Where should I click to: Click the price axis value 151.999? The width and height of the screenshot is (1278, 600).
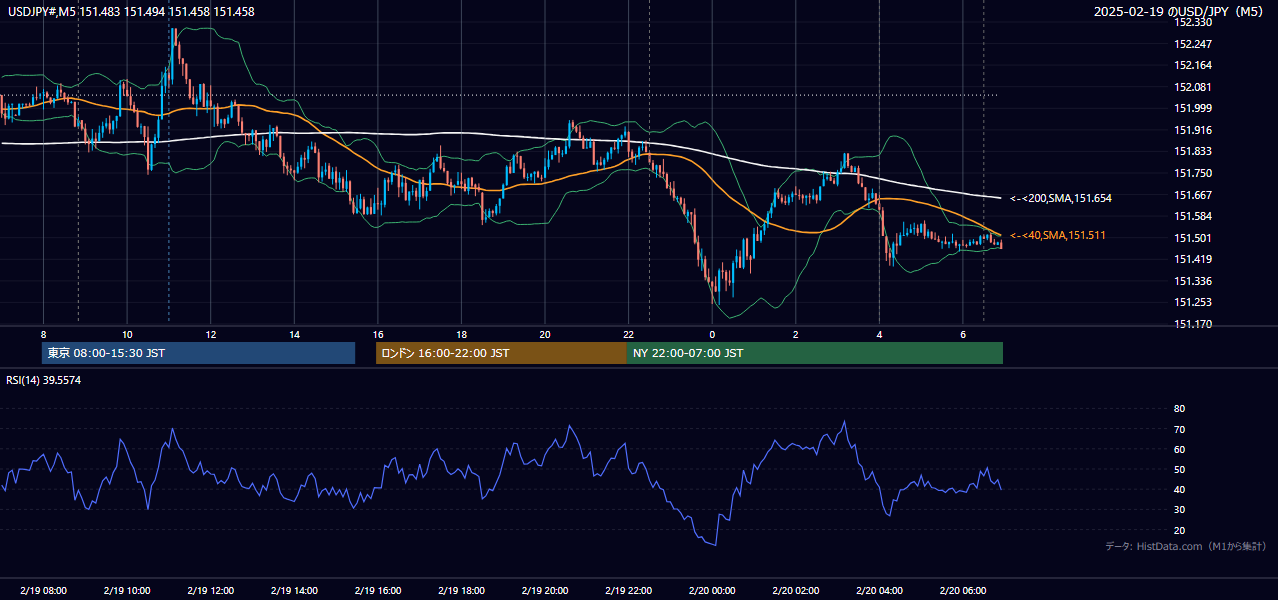coord(1193,108)
